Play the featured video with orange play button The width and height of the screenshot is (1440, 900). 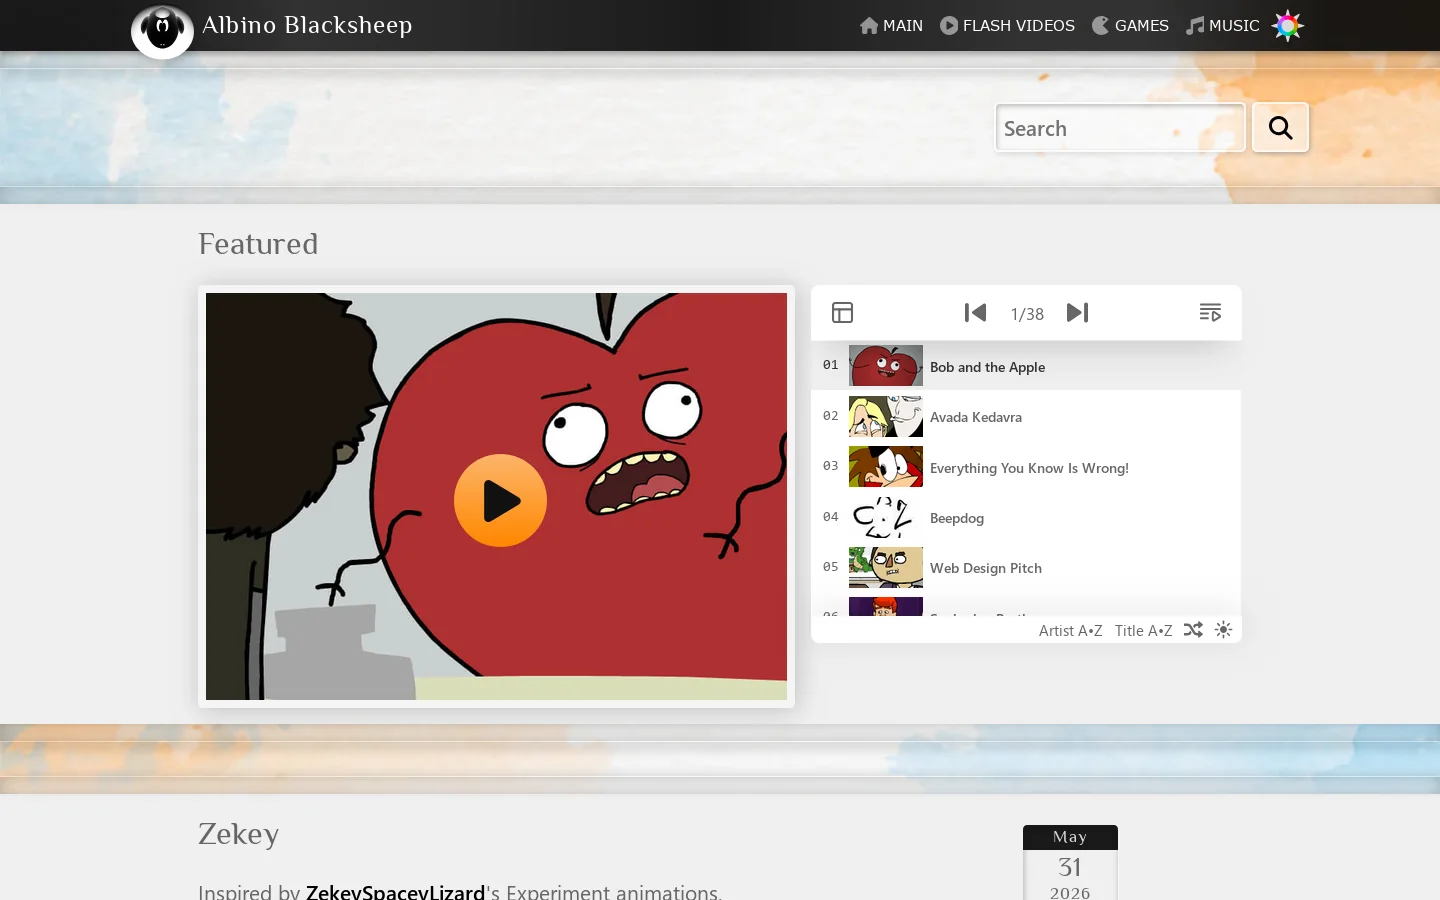(500, 501)
